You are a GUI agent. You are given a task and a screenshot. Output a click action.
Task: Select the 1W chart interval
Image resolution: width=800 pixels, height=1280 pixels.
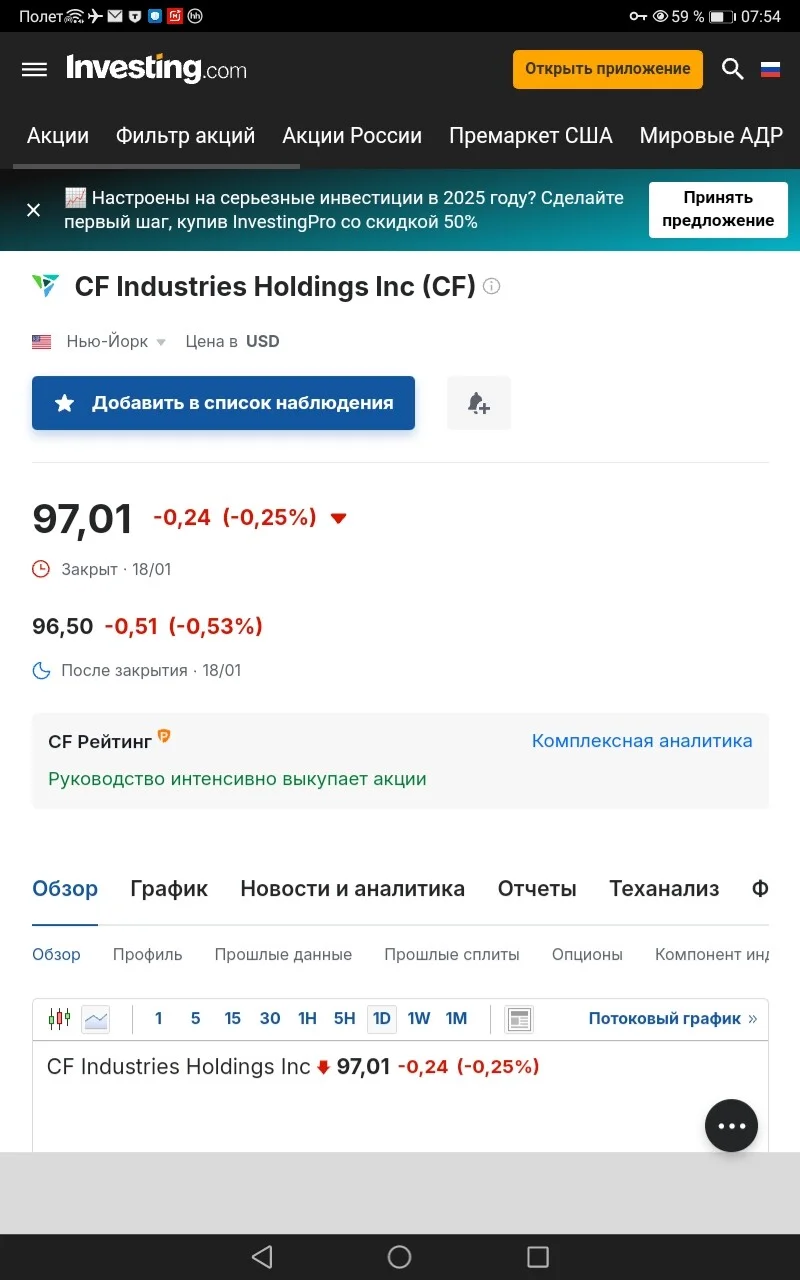click(419, 1019)
